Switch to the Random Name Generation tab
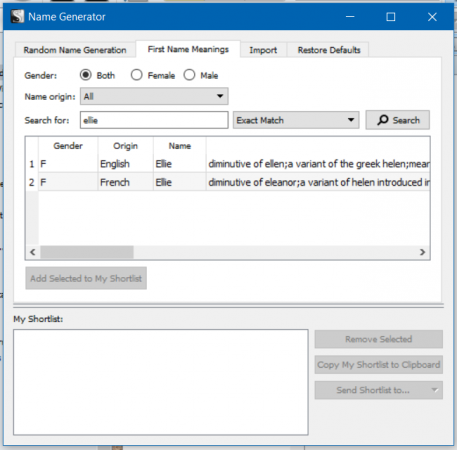The image size is (457, 450). pyautogui.click(x=75, y=50)
